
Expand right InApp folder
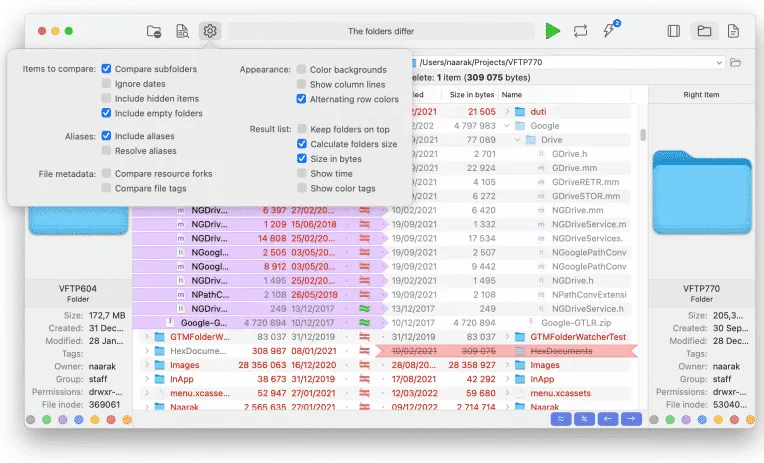(x=507, y=379)
